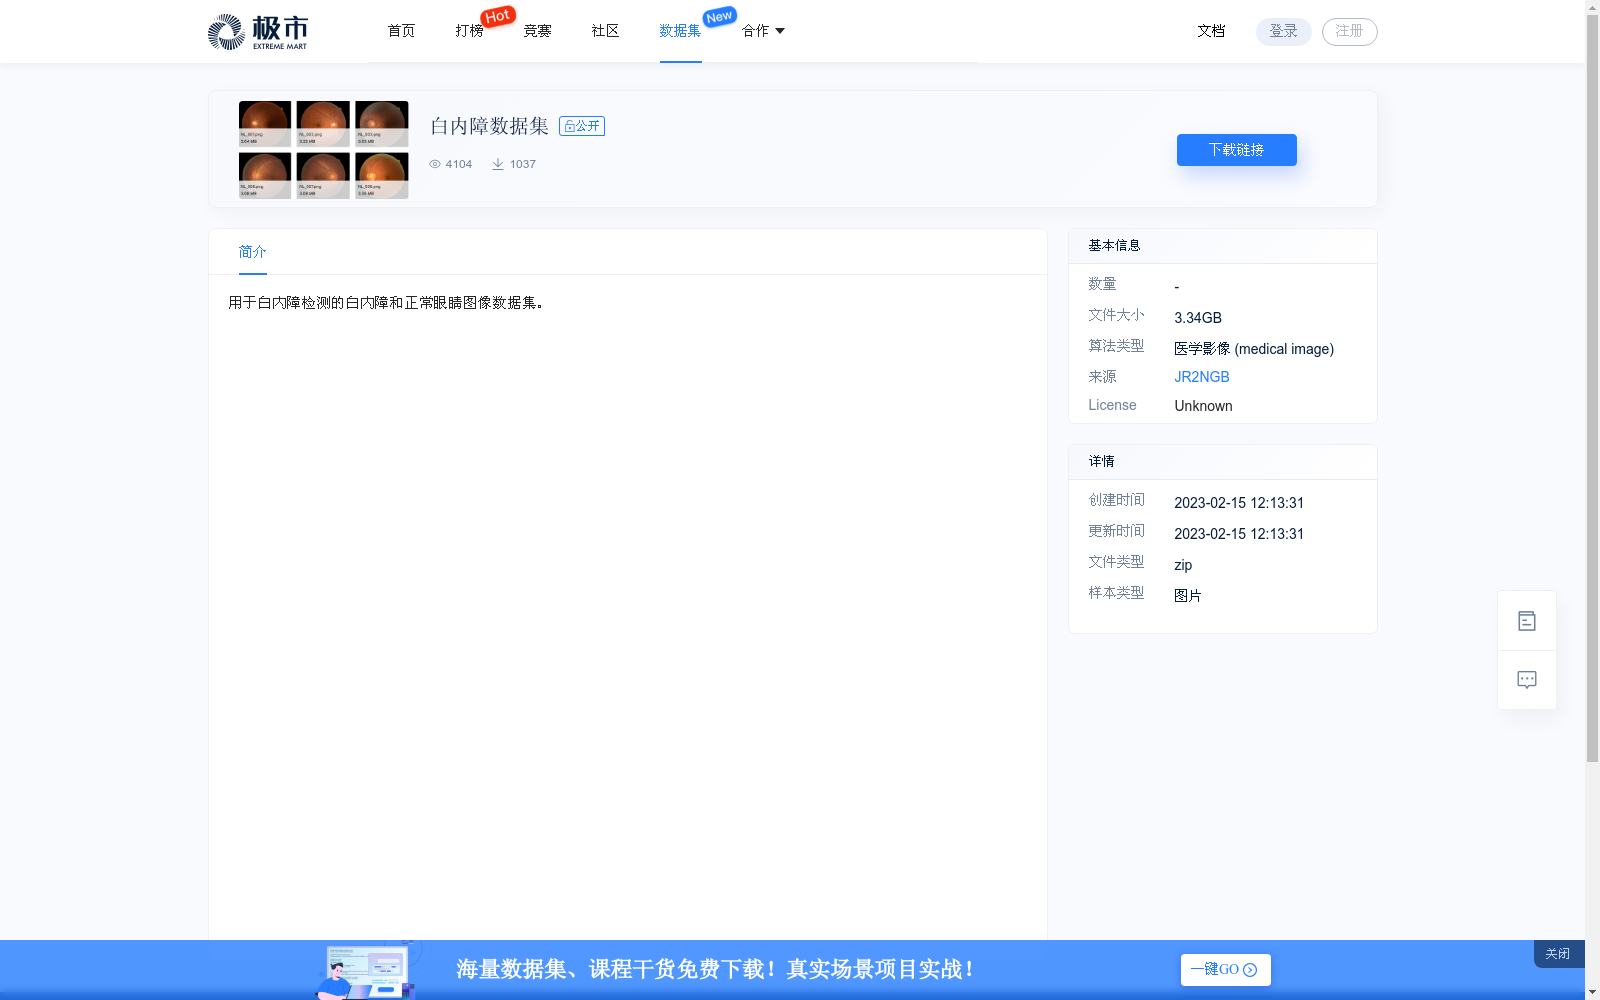This screenshot has height=1000, width=1600.
Task: Click the banner slogan 海量数据集 text
Action: [x=715, y=970]
